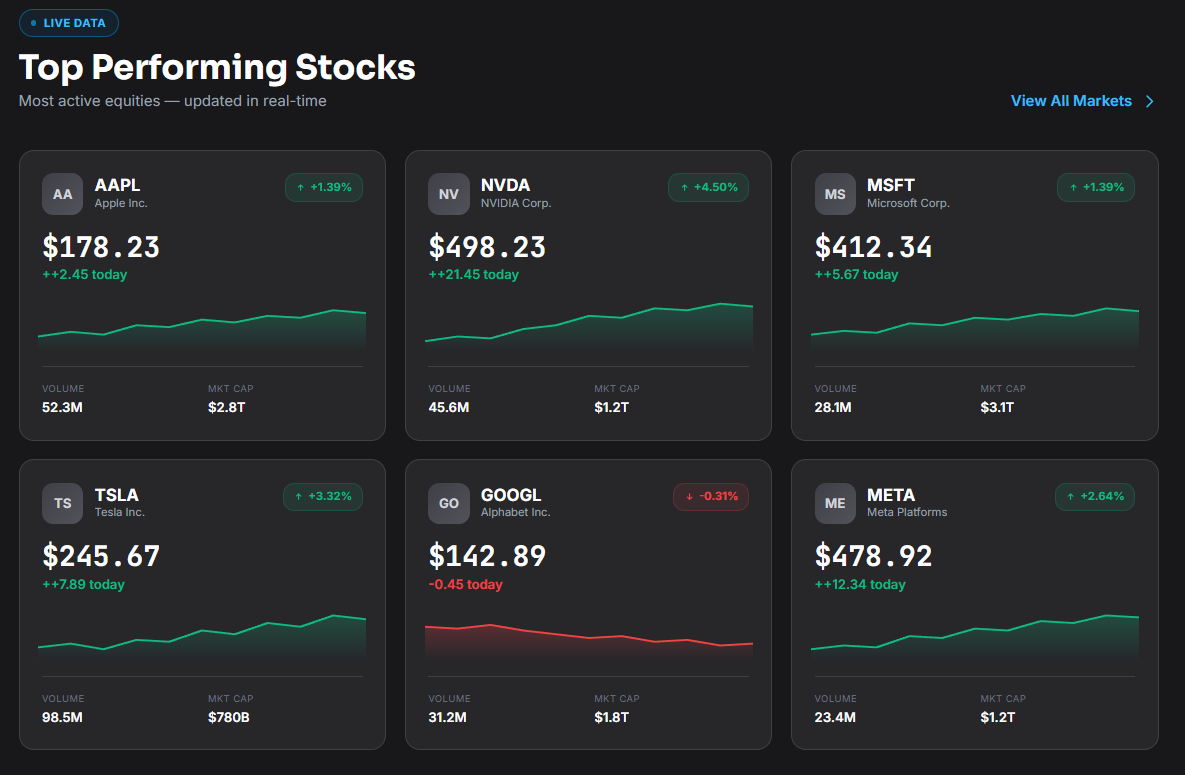Click the LIVE DATA status pill
This screenshot has width=1185, height=775.
pyautogui.click(x=69, y=23)
